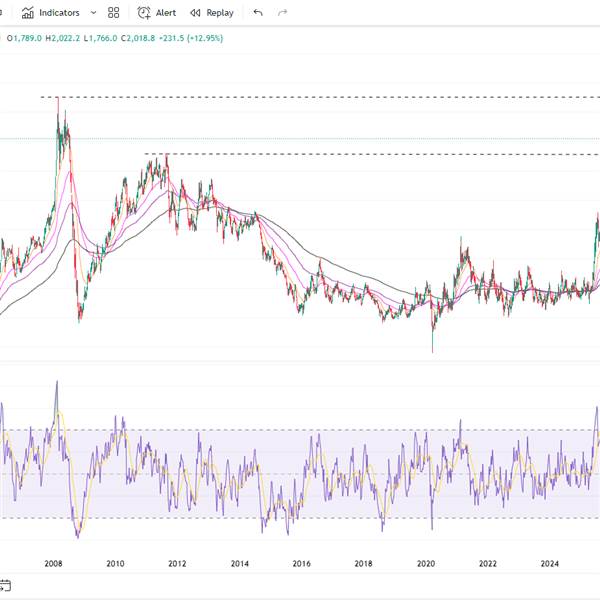This screenshot has width=600, height=600.
Task: Select the 2022 time axis label
Action: pyautogui.click(x=488, y=564)
